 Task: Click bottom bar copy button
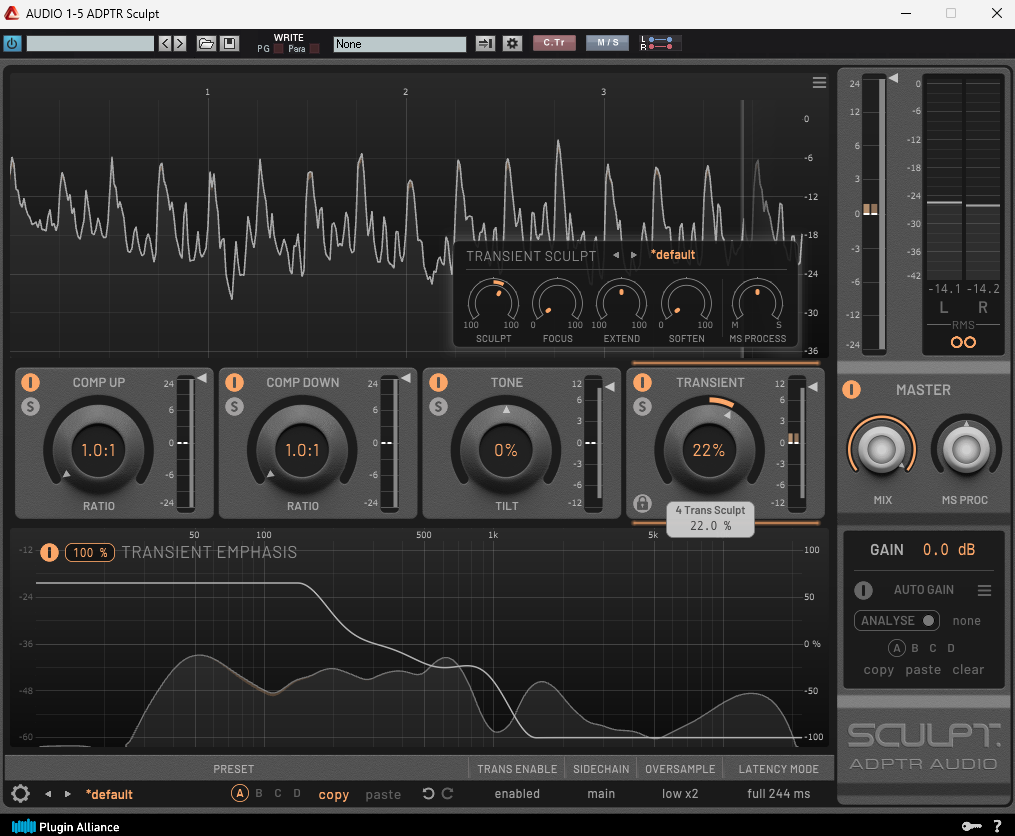333,795
